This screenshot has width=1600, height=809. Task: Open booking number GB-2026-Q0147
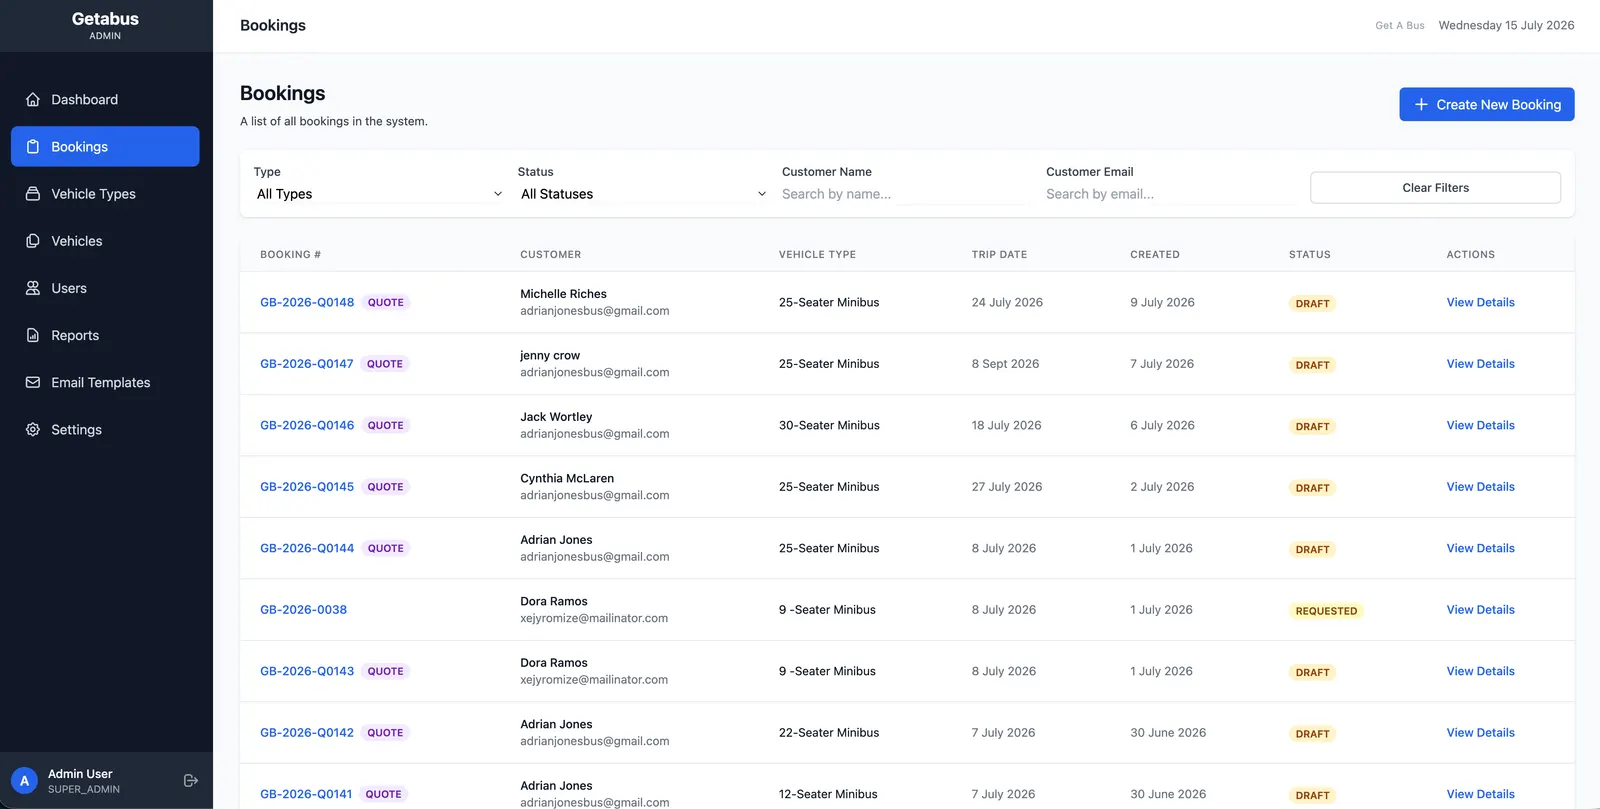click(307, 364)
